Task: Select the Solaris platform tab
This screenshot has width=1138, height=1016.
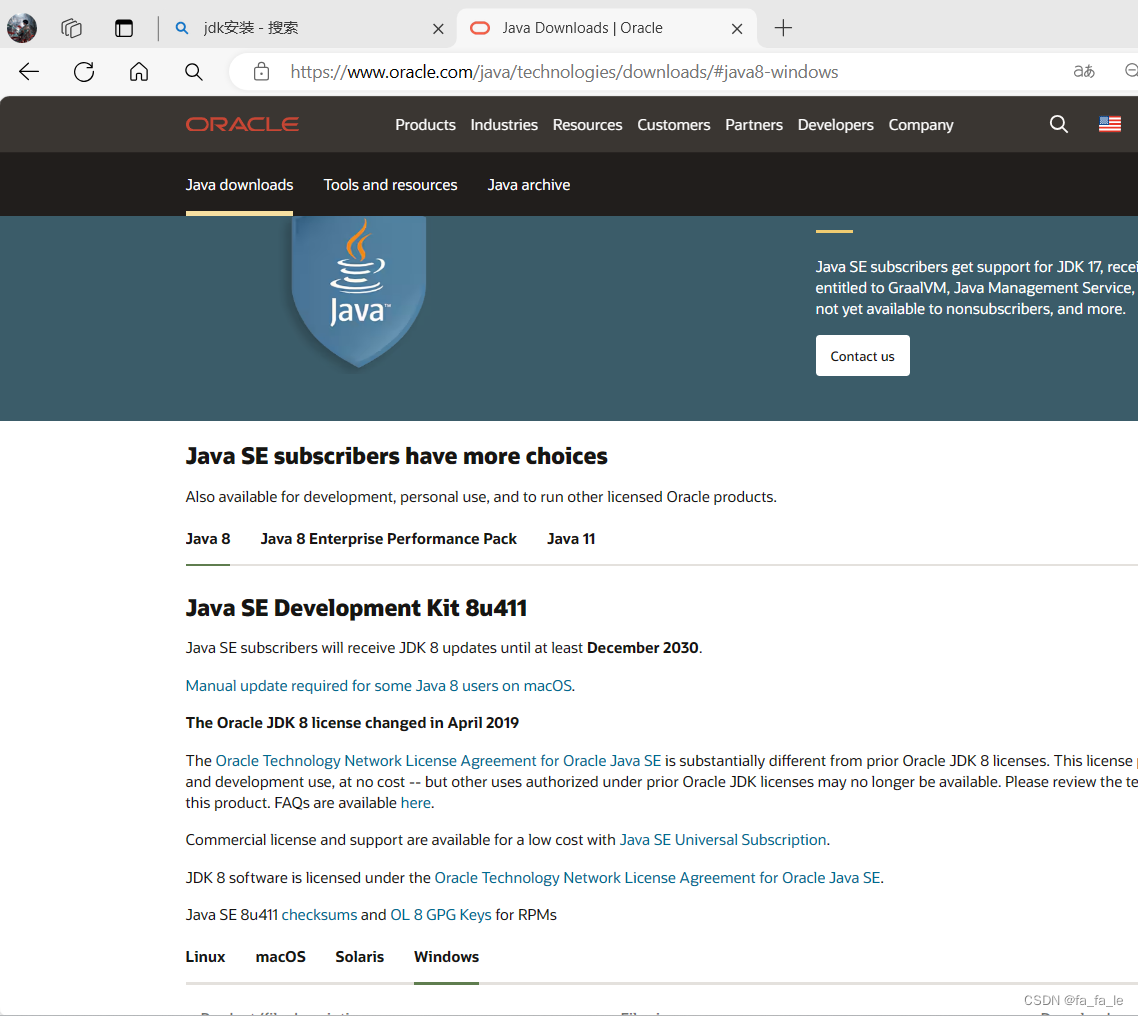Action: (359, 956)
